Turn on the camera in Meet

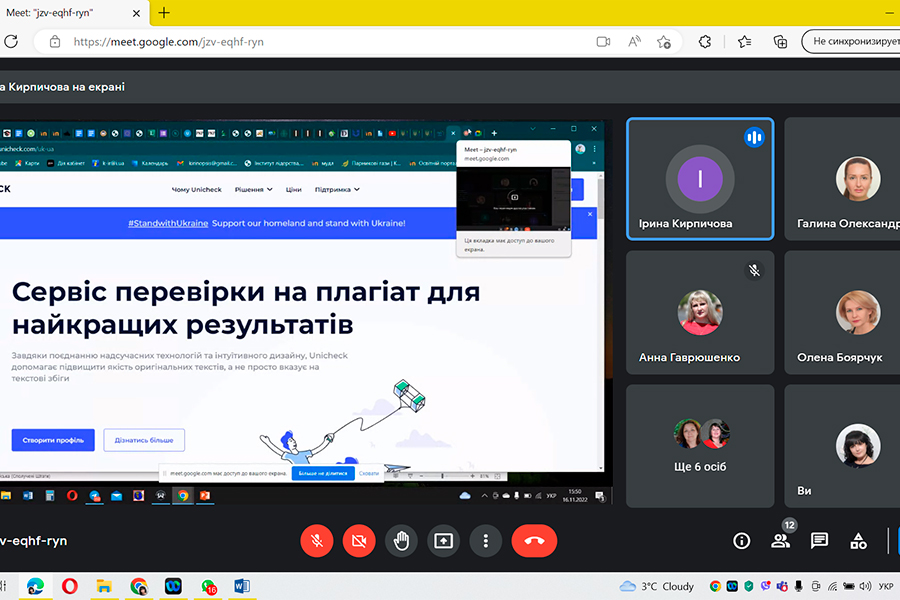coord(359,541)
